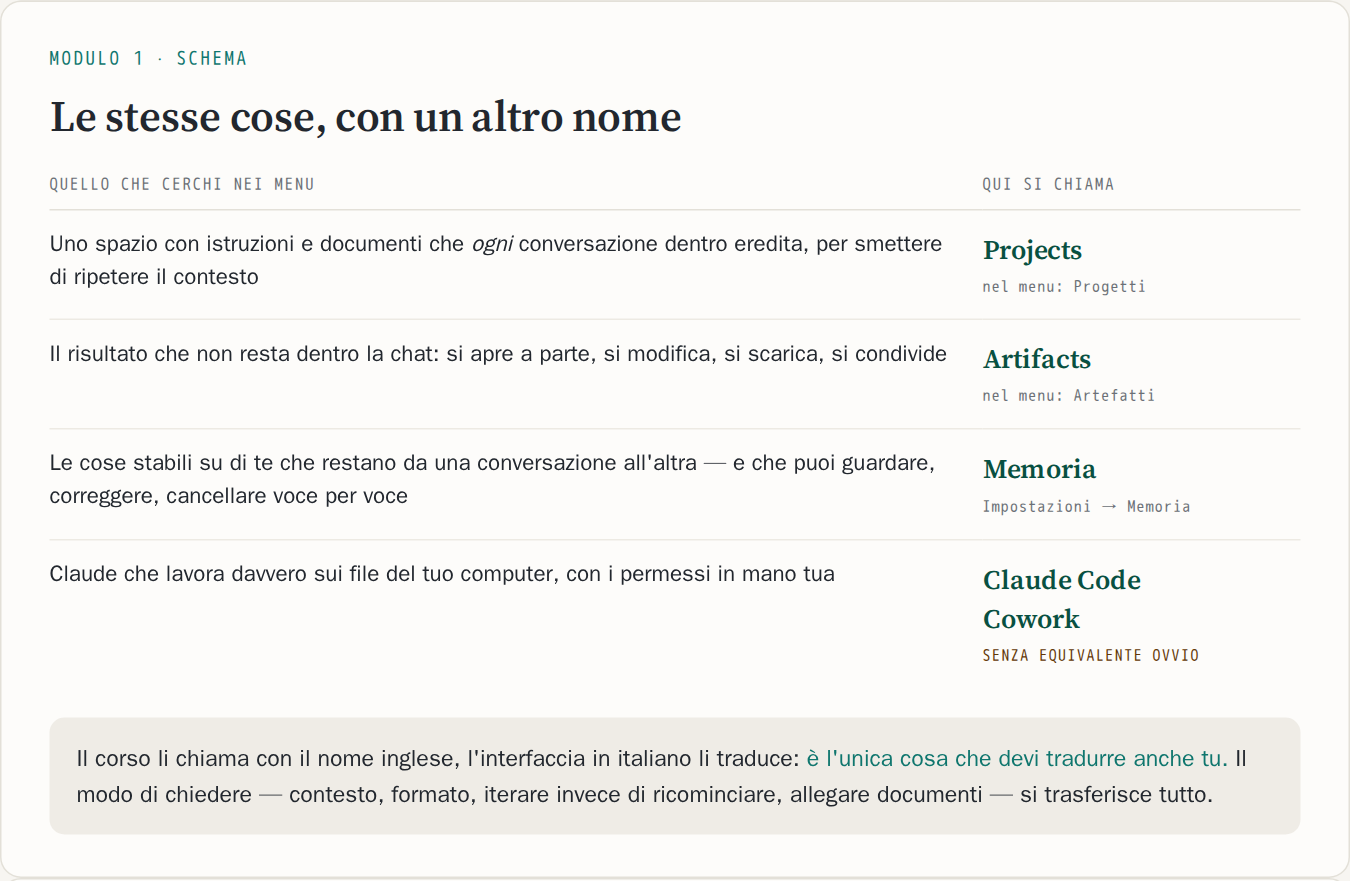Click the bold green "Memoria" feature name
This screenshot has width=1350, height=881.
point(1039,469)
